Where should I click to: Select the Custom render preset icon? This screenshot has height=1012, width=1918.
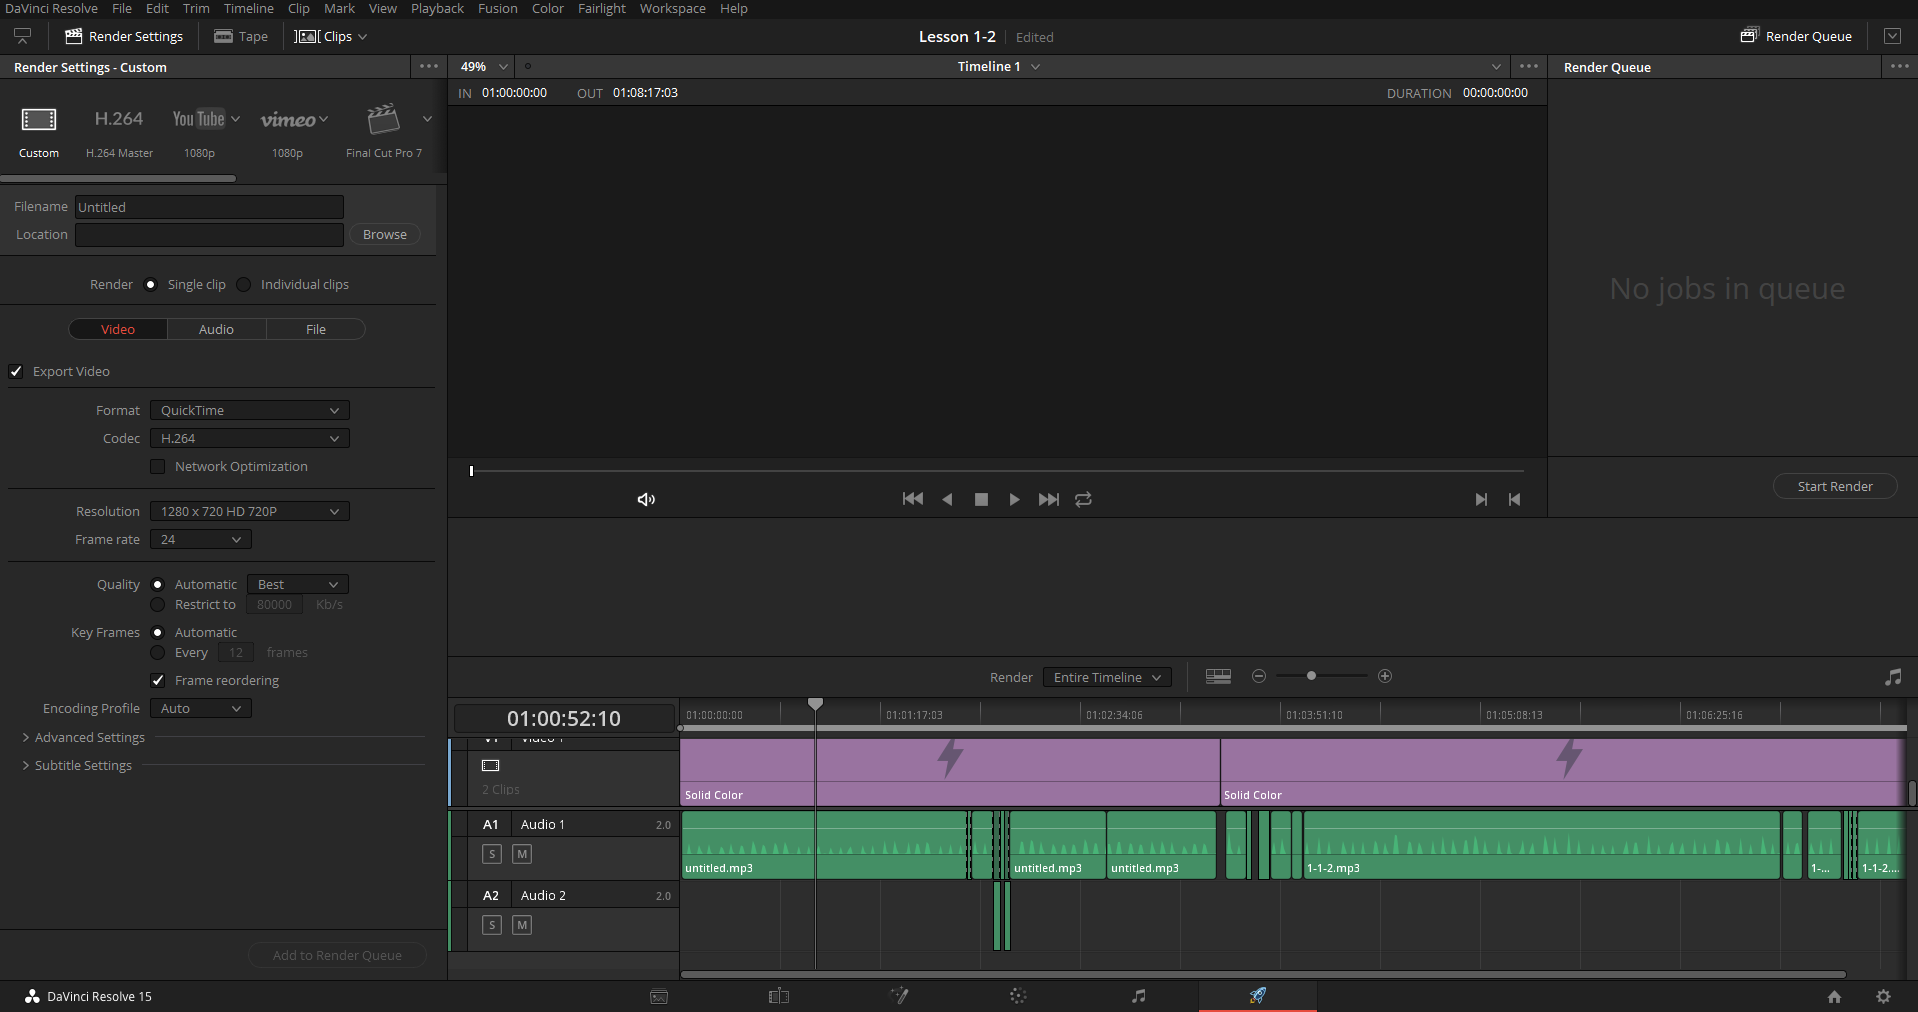coord(39,120)
